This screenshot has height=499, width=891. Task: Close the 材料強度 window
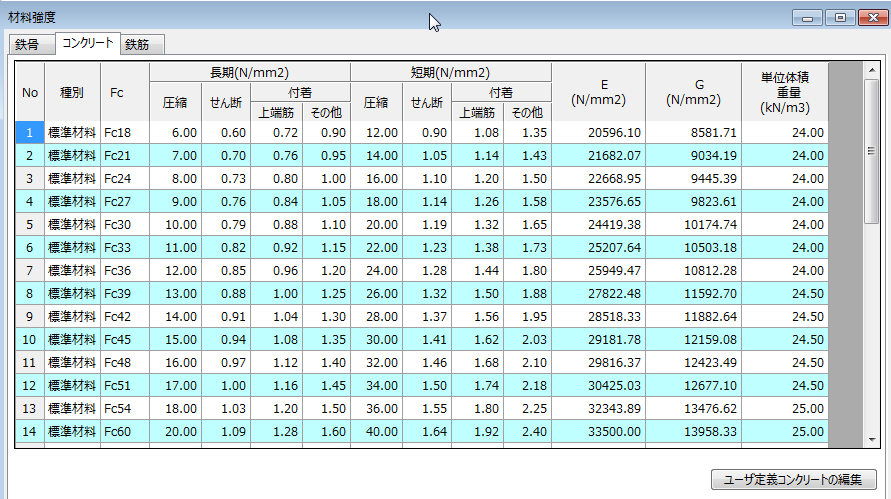point(873,18)
